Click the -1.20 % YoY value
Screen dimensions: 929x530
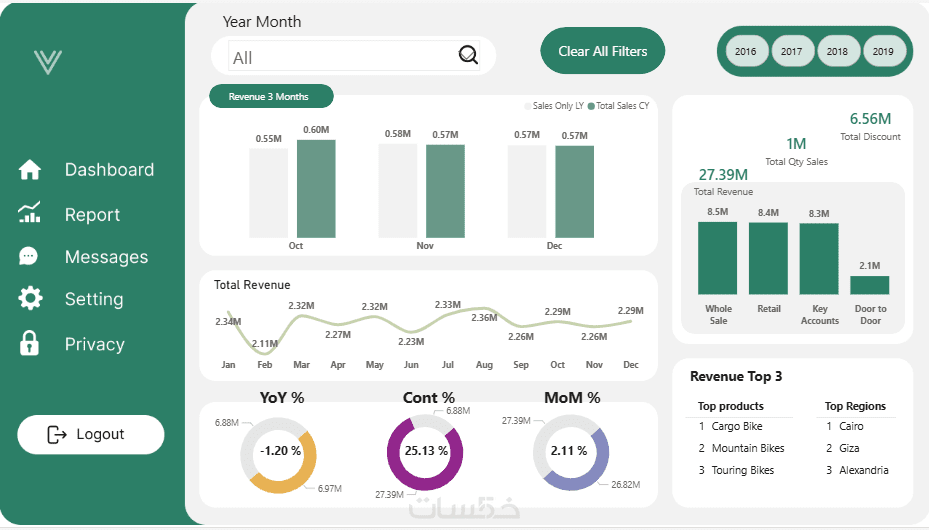[281, 451]
